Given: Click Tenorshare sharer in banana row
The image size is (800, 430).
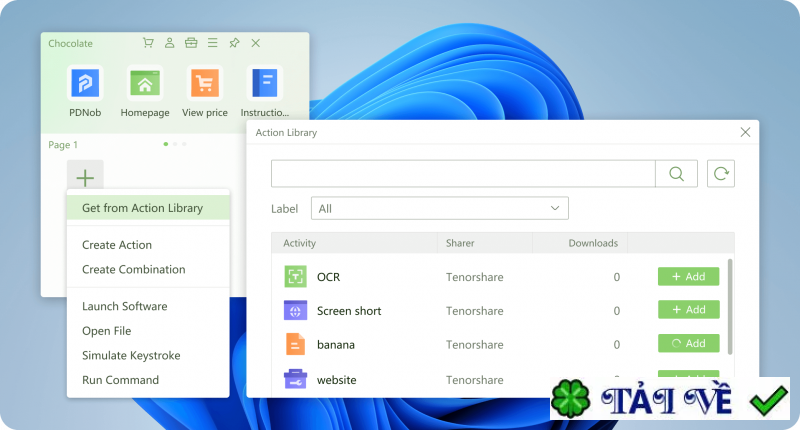Looking at the screenshot, I should click(x=474, y=345).
